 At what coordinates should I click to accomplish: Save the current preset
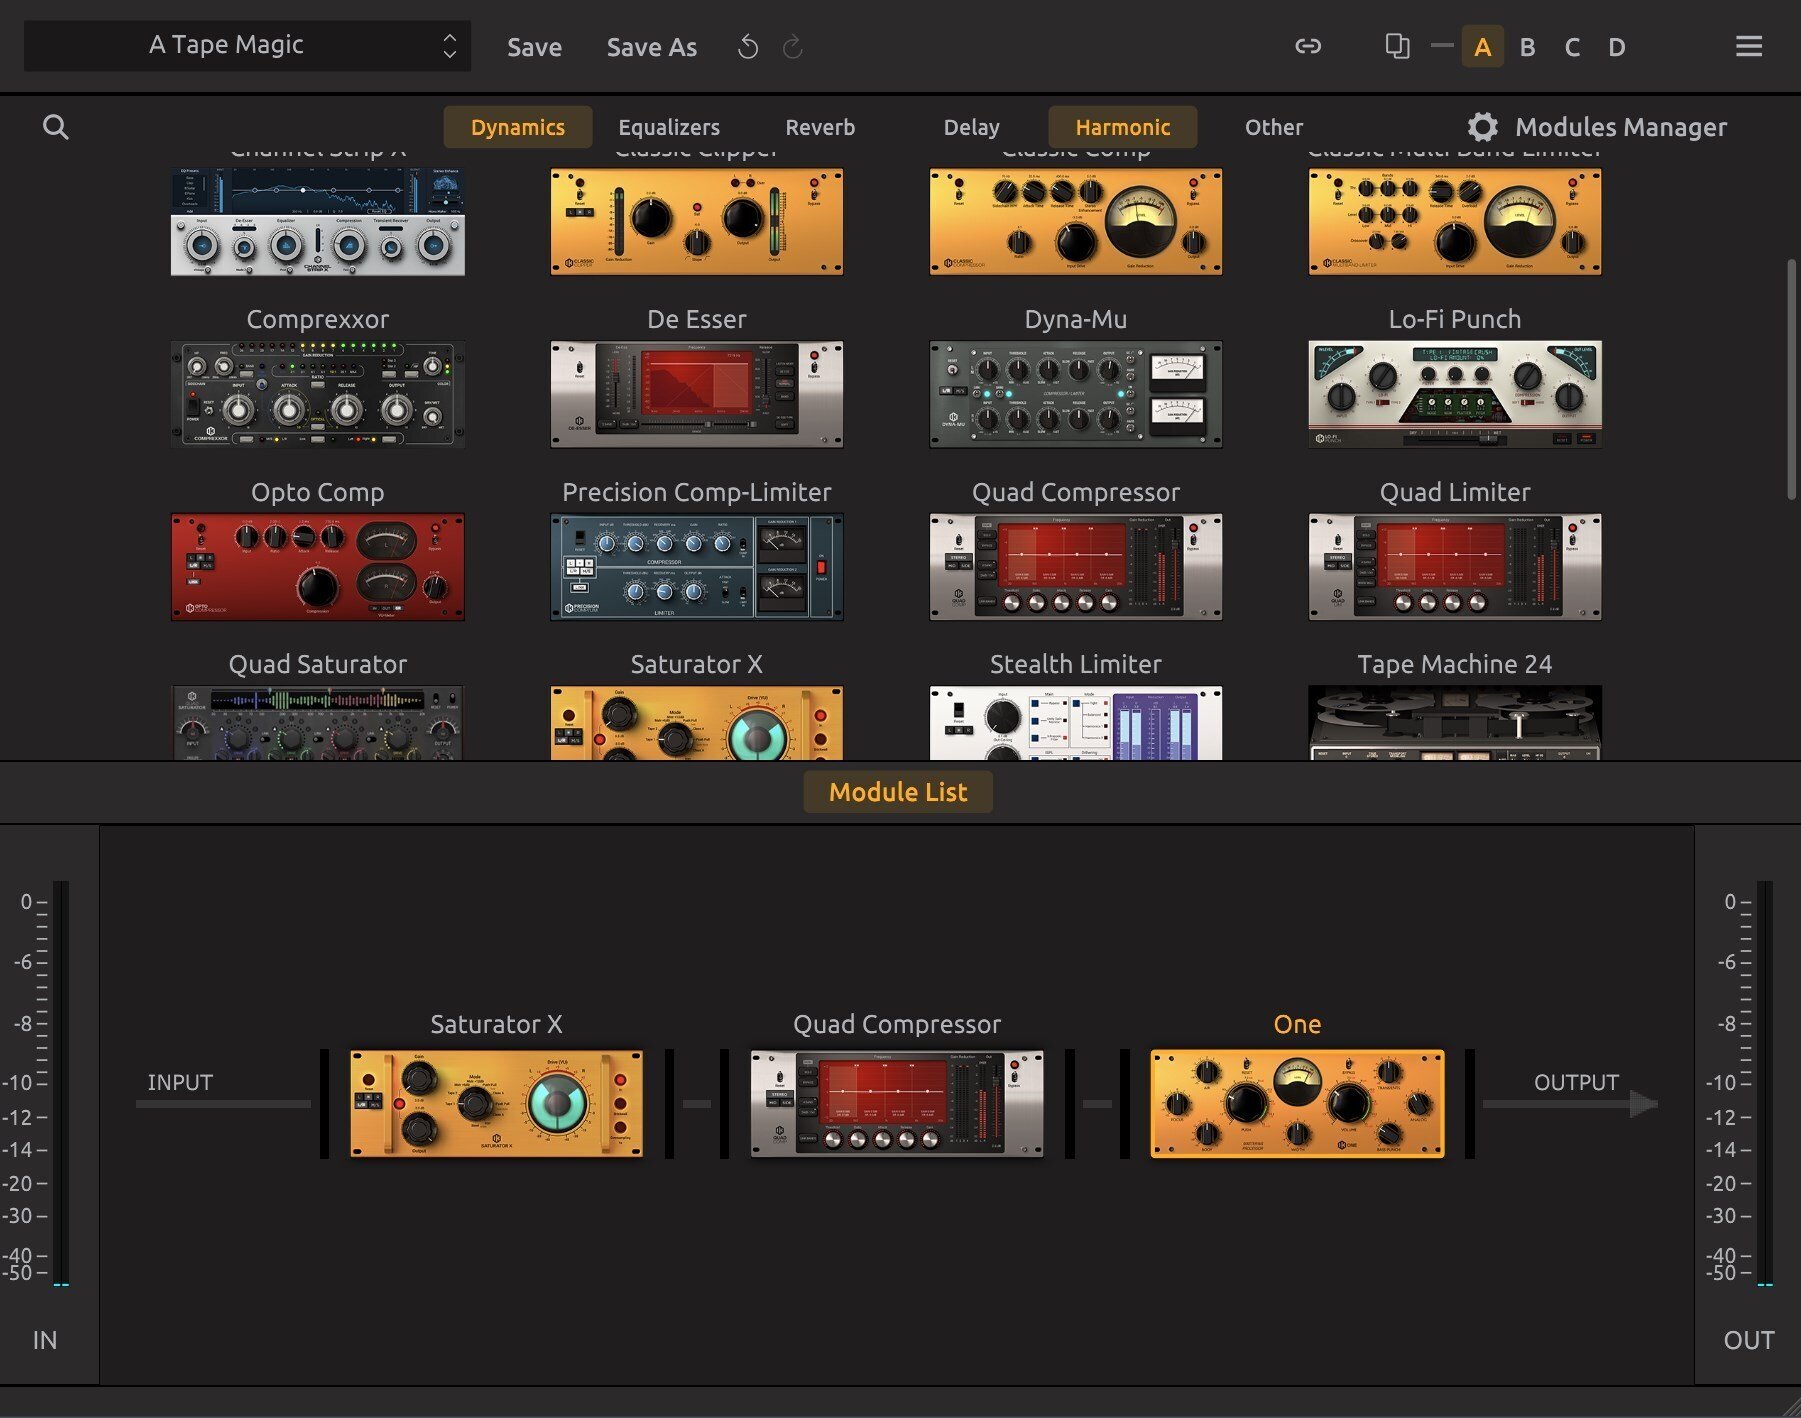[534, 47]
